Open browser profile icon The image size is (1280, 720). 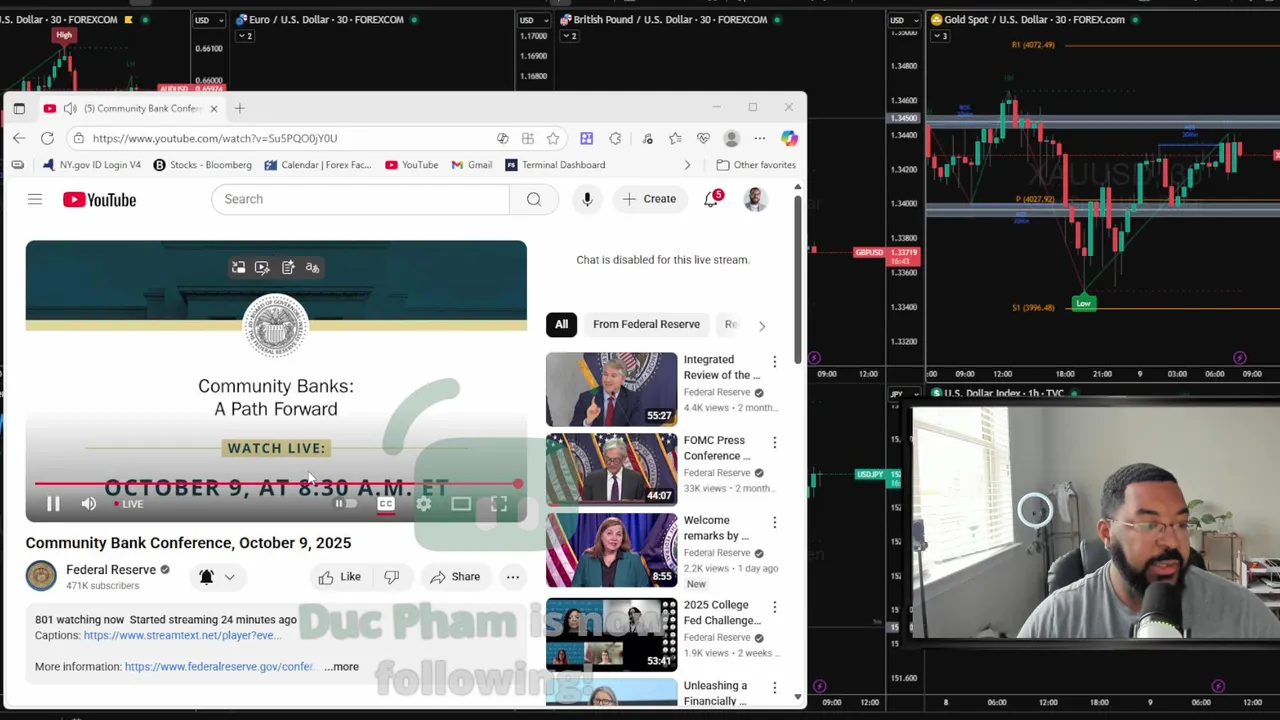[732, 138]
